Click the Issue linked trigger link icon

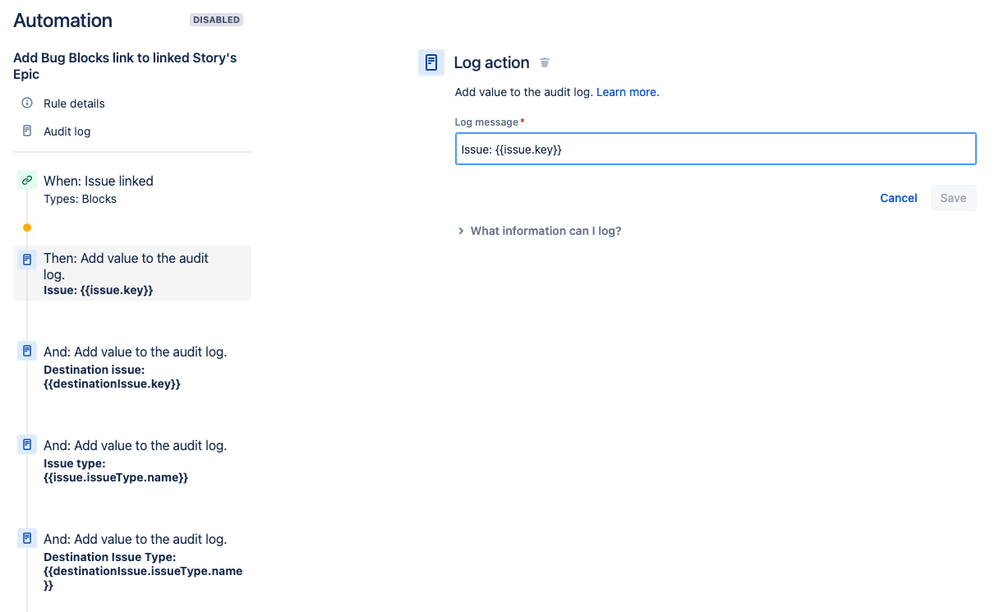click(x=27, y=181)
